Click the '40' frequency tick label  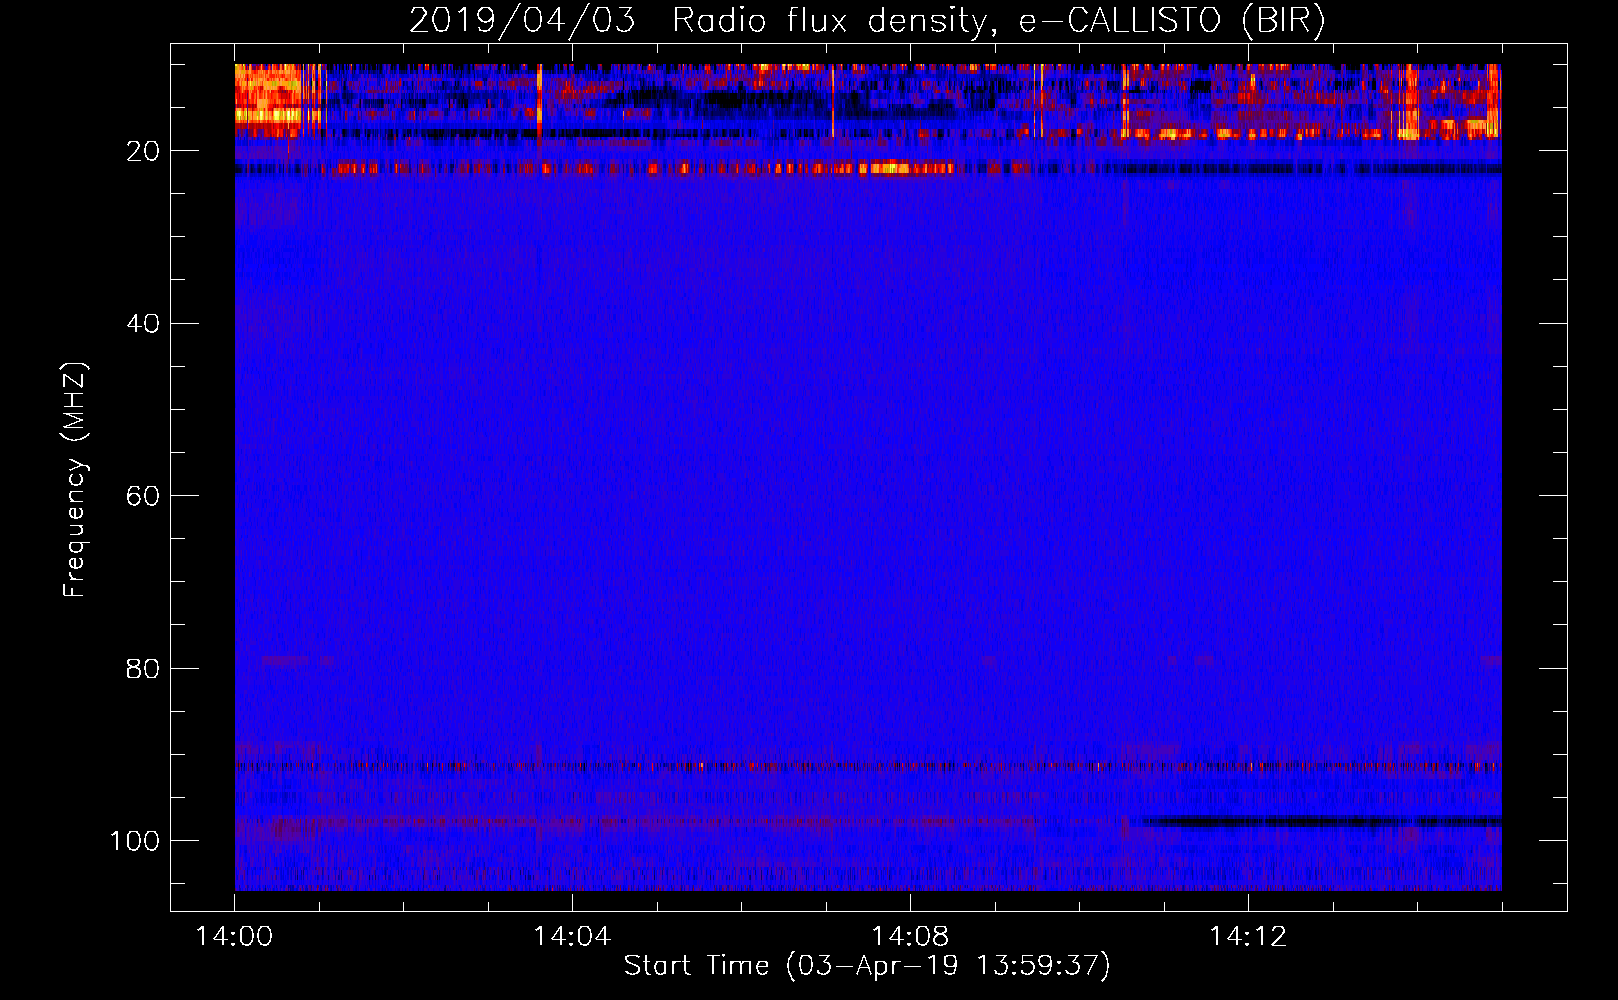click(143, 323)
